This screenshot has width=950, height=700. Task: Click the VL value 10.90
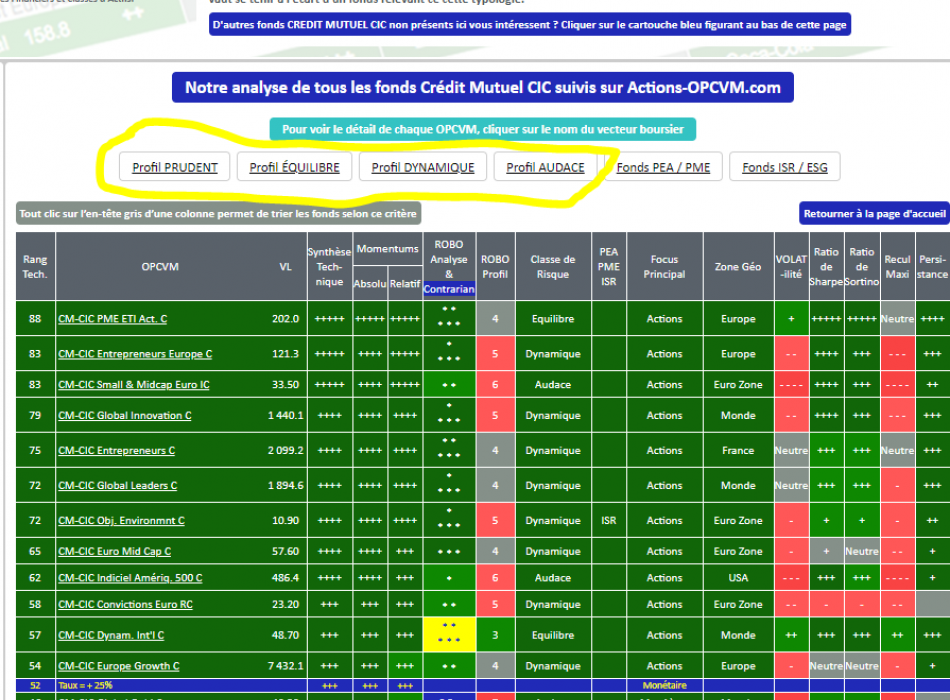[x=285, y=521]
